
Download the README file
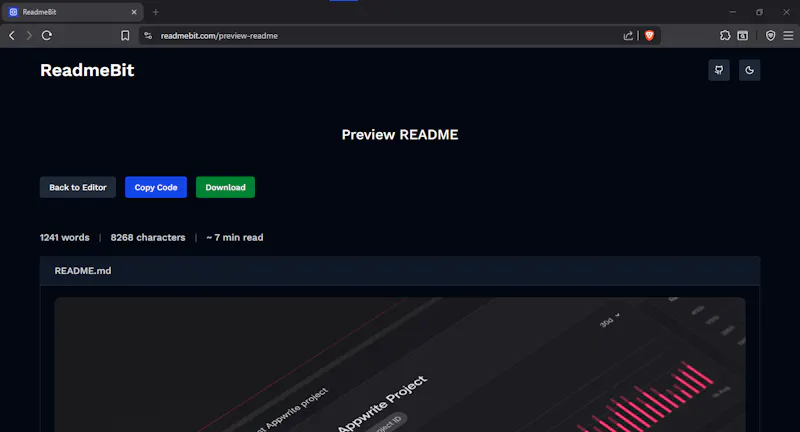pos(226,187)
